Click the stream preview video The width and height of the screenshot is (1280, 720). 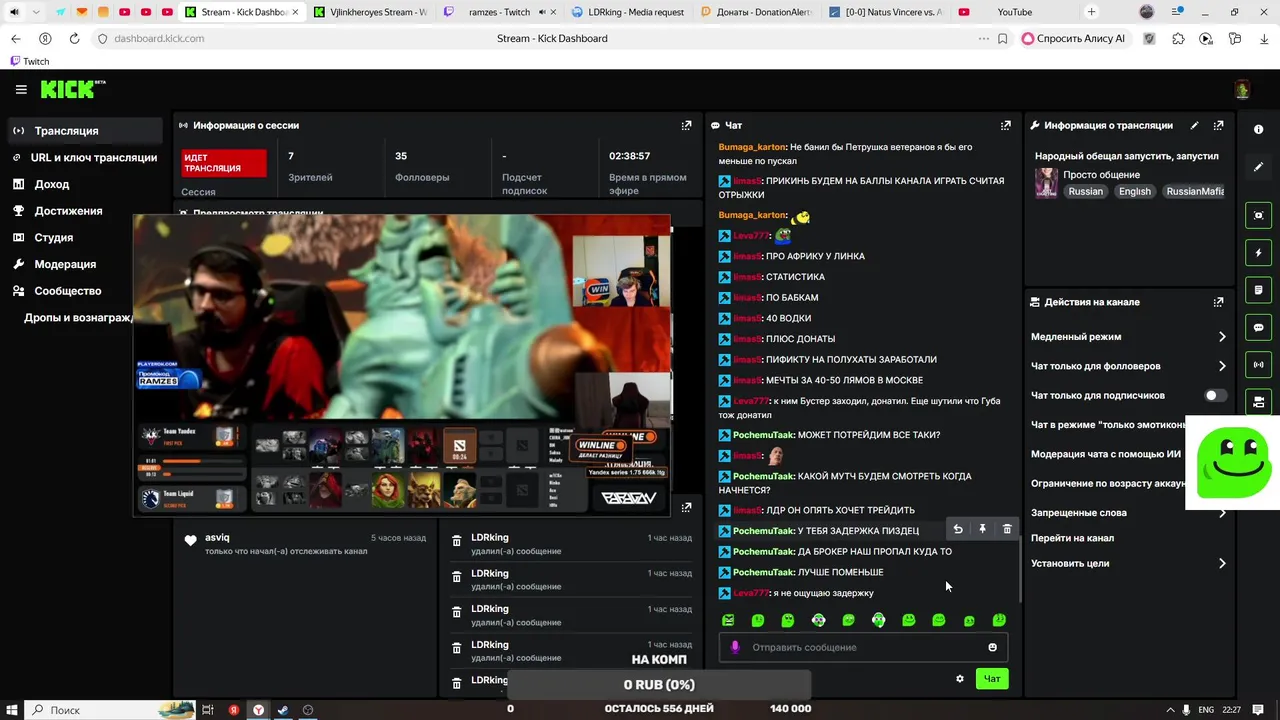pos(402,365)
